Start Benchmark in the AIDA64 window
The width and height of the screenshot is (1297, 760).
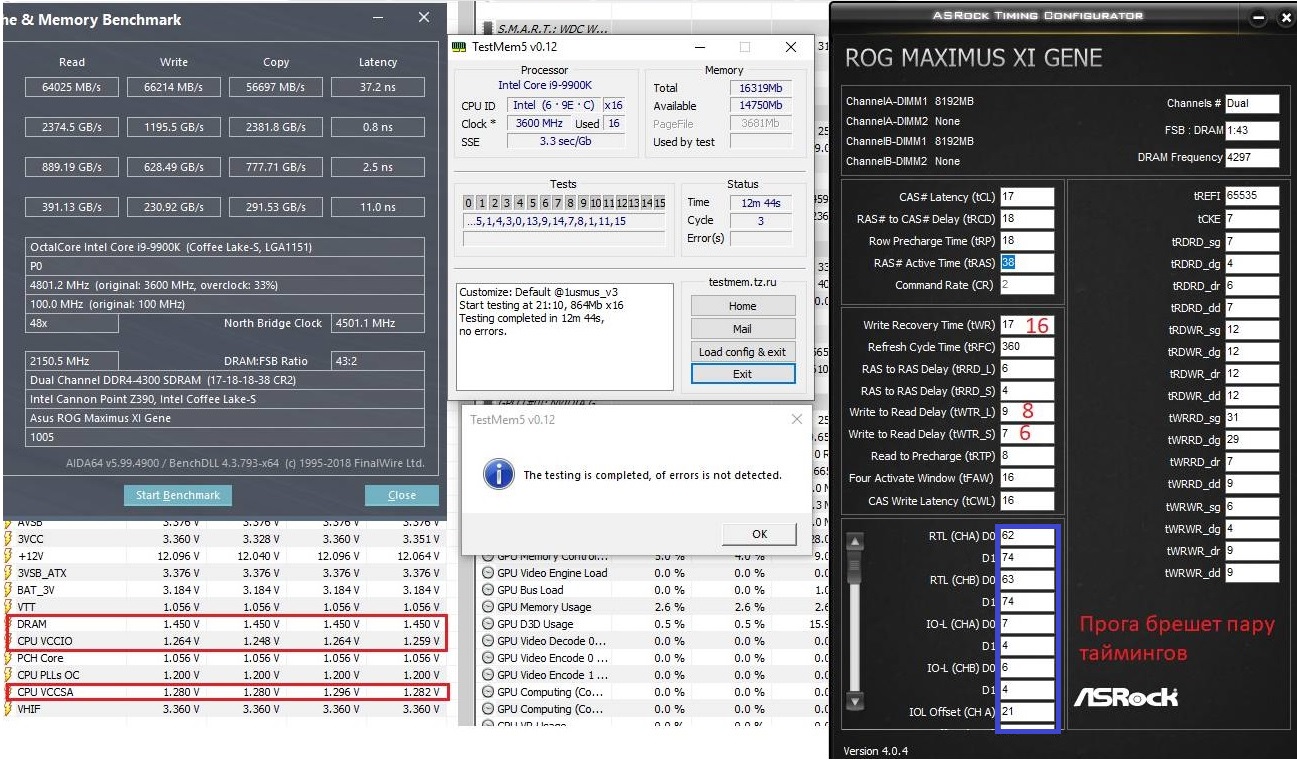(x=178, y=495)
